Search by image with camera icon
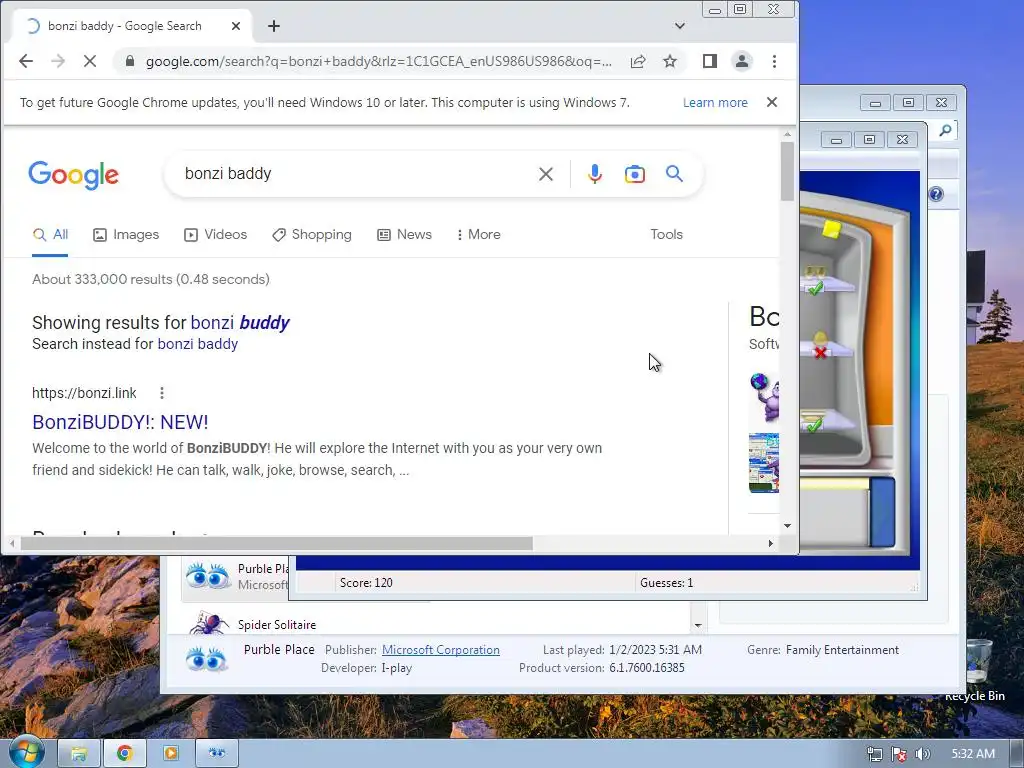 [635, 174]
